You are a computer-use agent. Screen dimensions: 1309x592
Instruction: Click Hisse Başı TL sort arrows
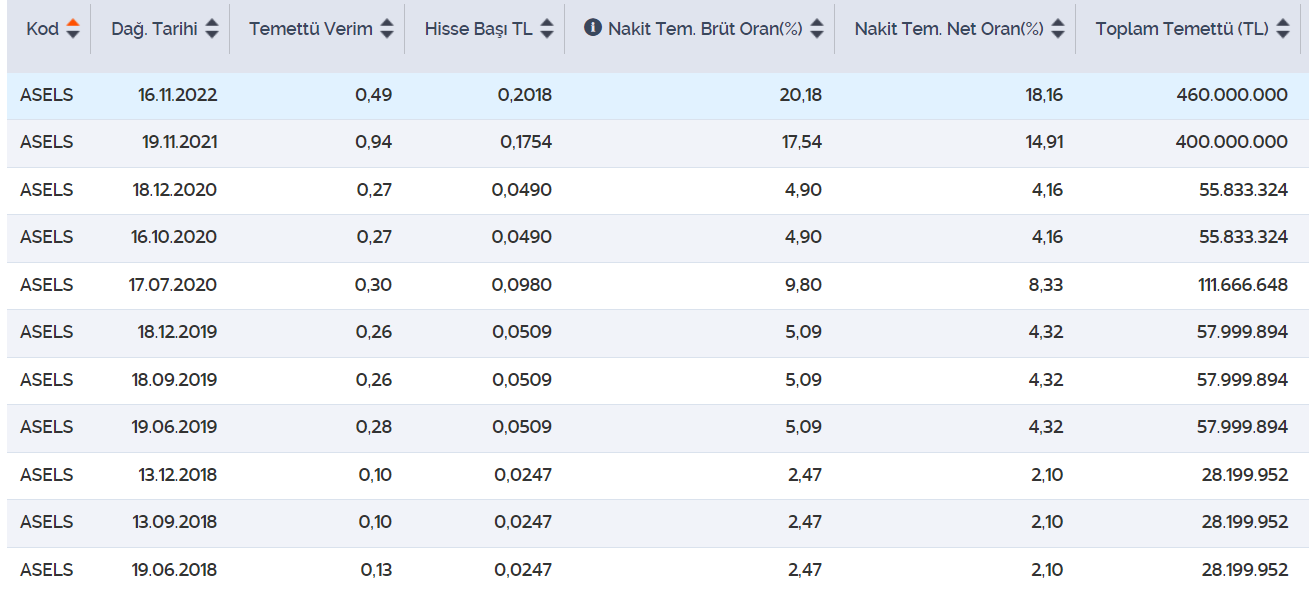click(546, 29)
